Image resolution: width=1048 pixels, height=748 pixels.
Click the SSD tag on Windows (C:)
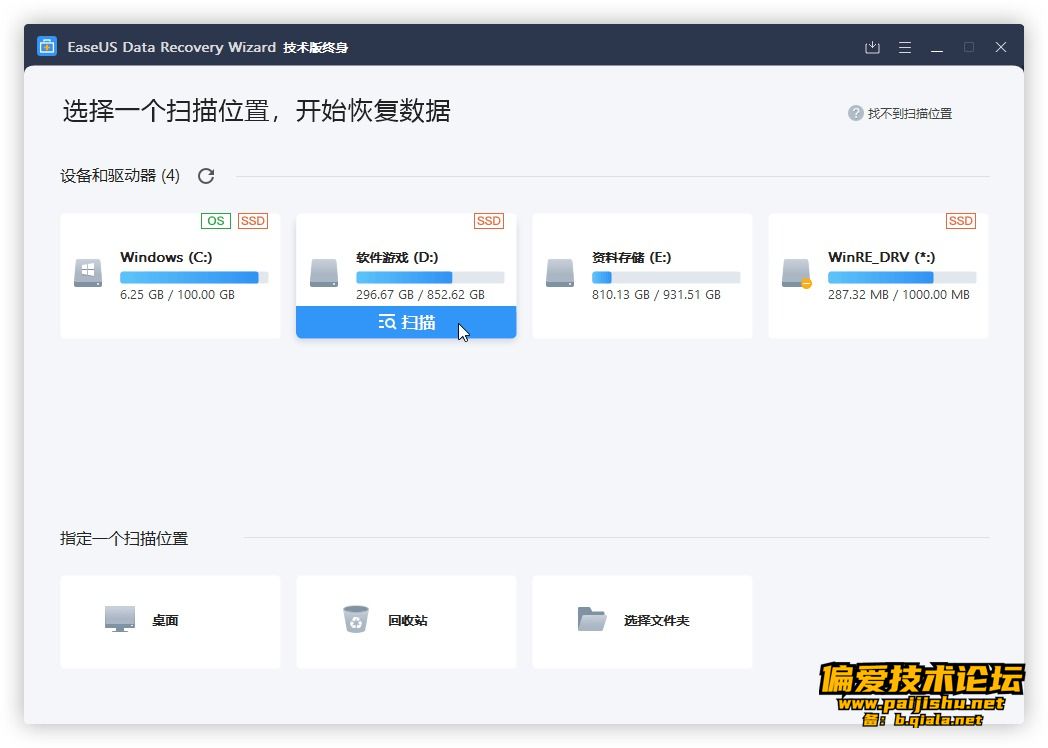tap(253, 221)
